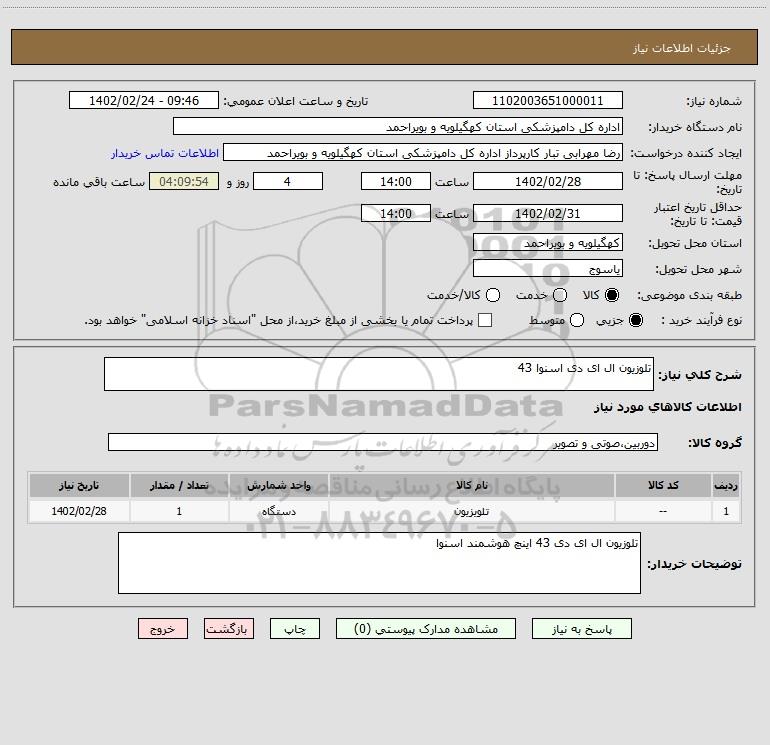Click the جزئیات اطلاعات نیاز header title

(681, 48)
